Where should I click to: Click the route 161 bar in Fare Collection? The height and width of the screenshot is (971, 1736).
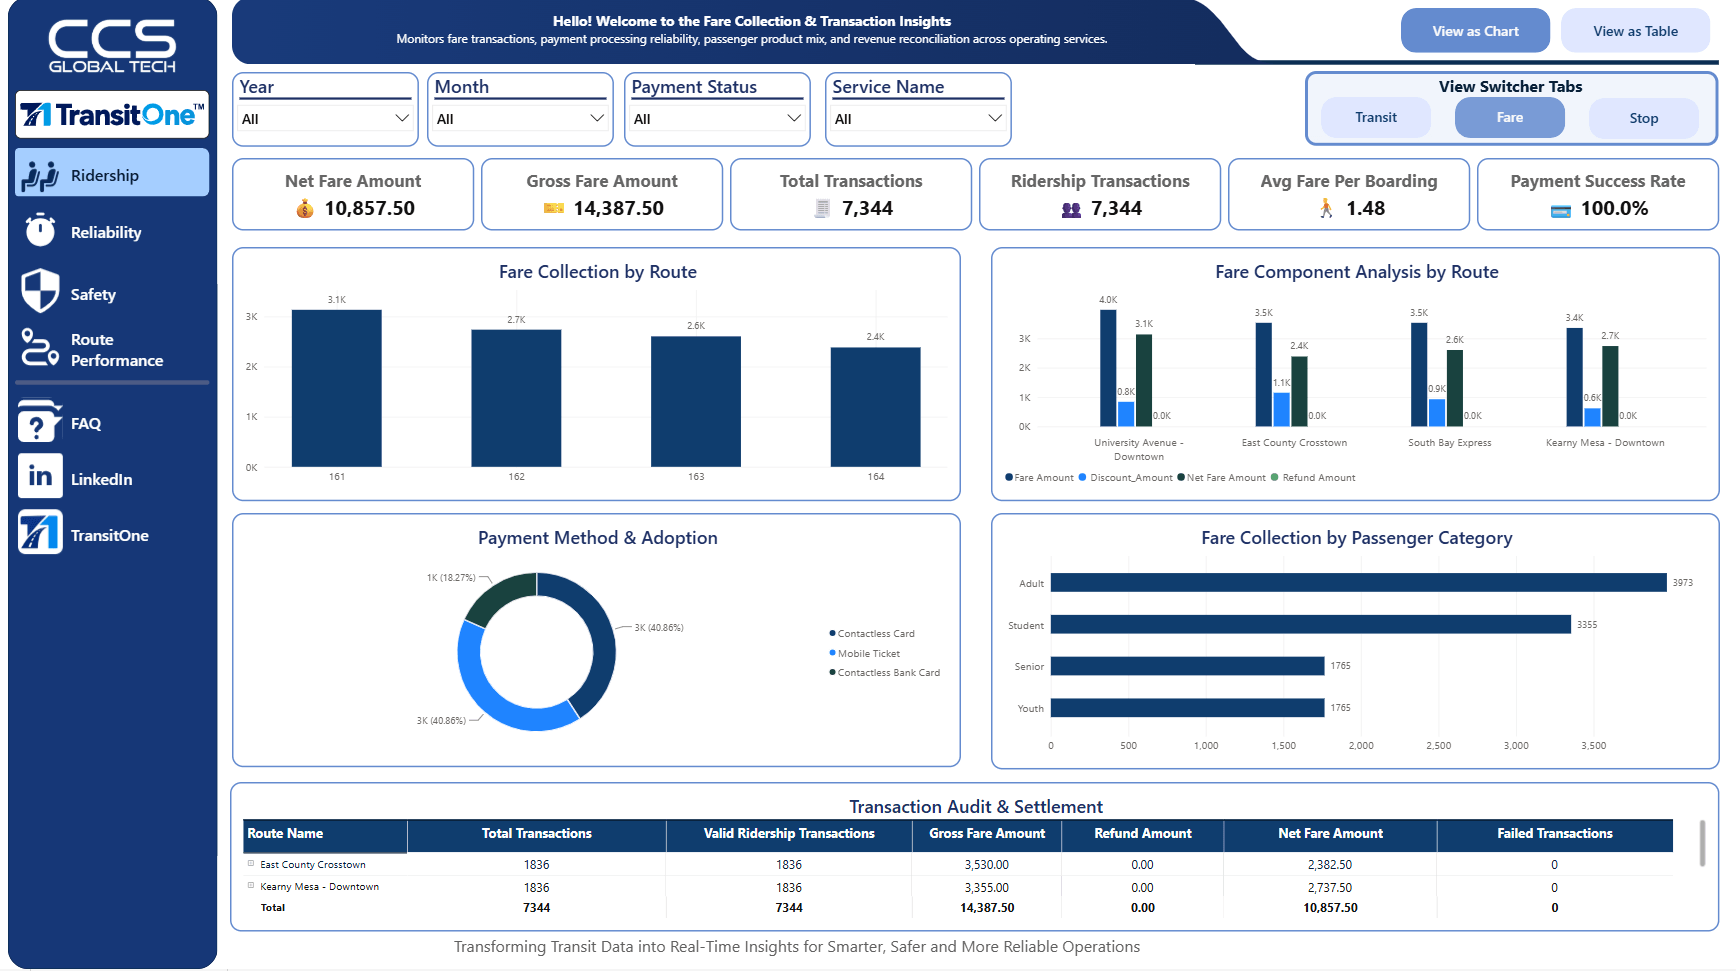point(336,388)
